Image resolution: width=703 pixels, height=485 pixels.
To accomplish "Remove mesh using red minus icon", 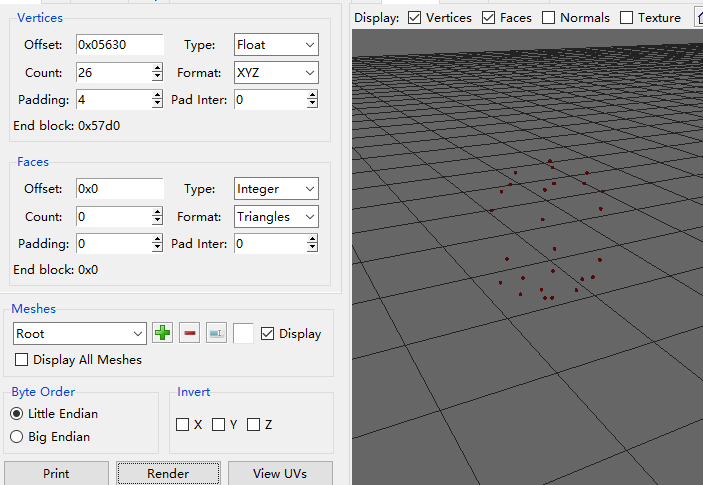I will (190, 333).
